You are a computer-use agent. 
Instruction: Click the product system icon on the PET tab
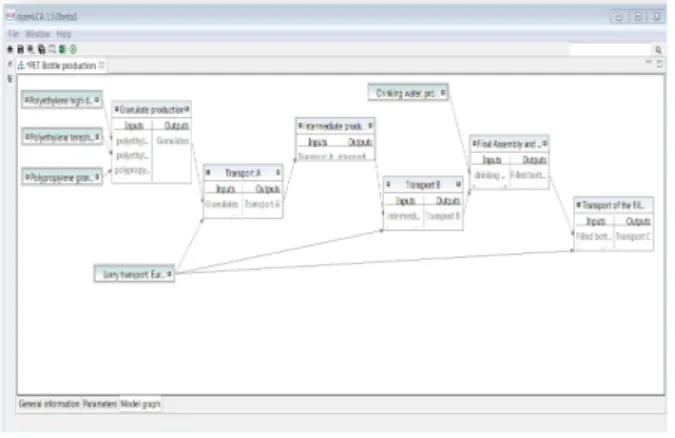[x=21, y=65]
